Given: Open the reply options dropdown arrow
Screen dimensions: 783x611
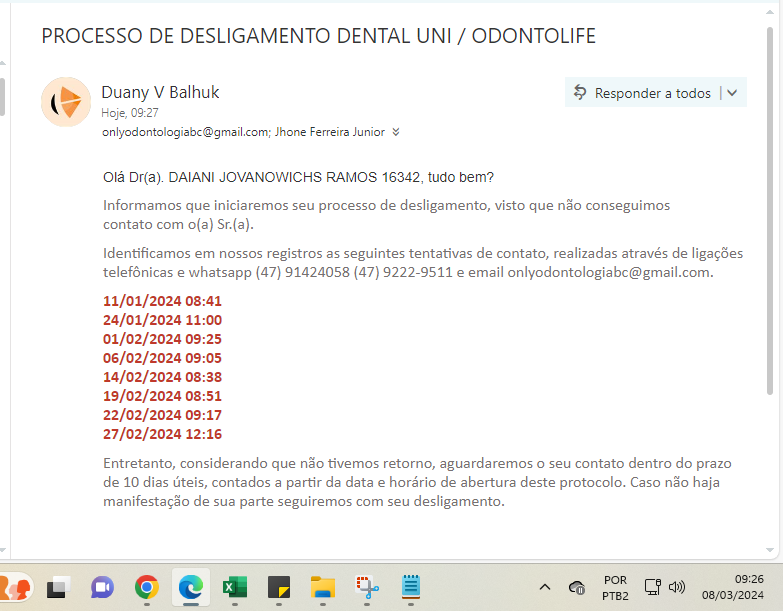Looking at the screenshot, I should coord(733,93).
